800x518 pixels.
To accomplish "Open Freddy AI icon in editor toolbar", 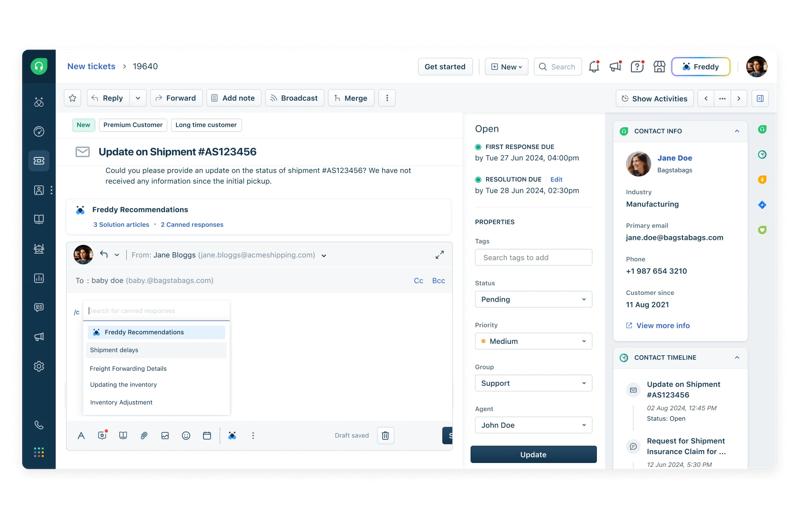I will point(232,436).
